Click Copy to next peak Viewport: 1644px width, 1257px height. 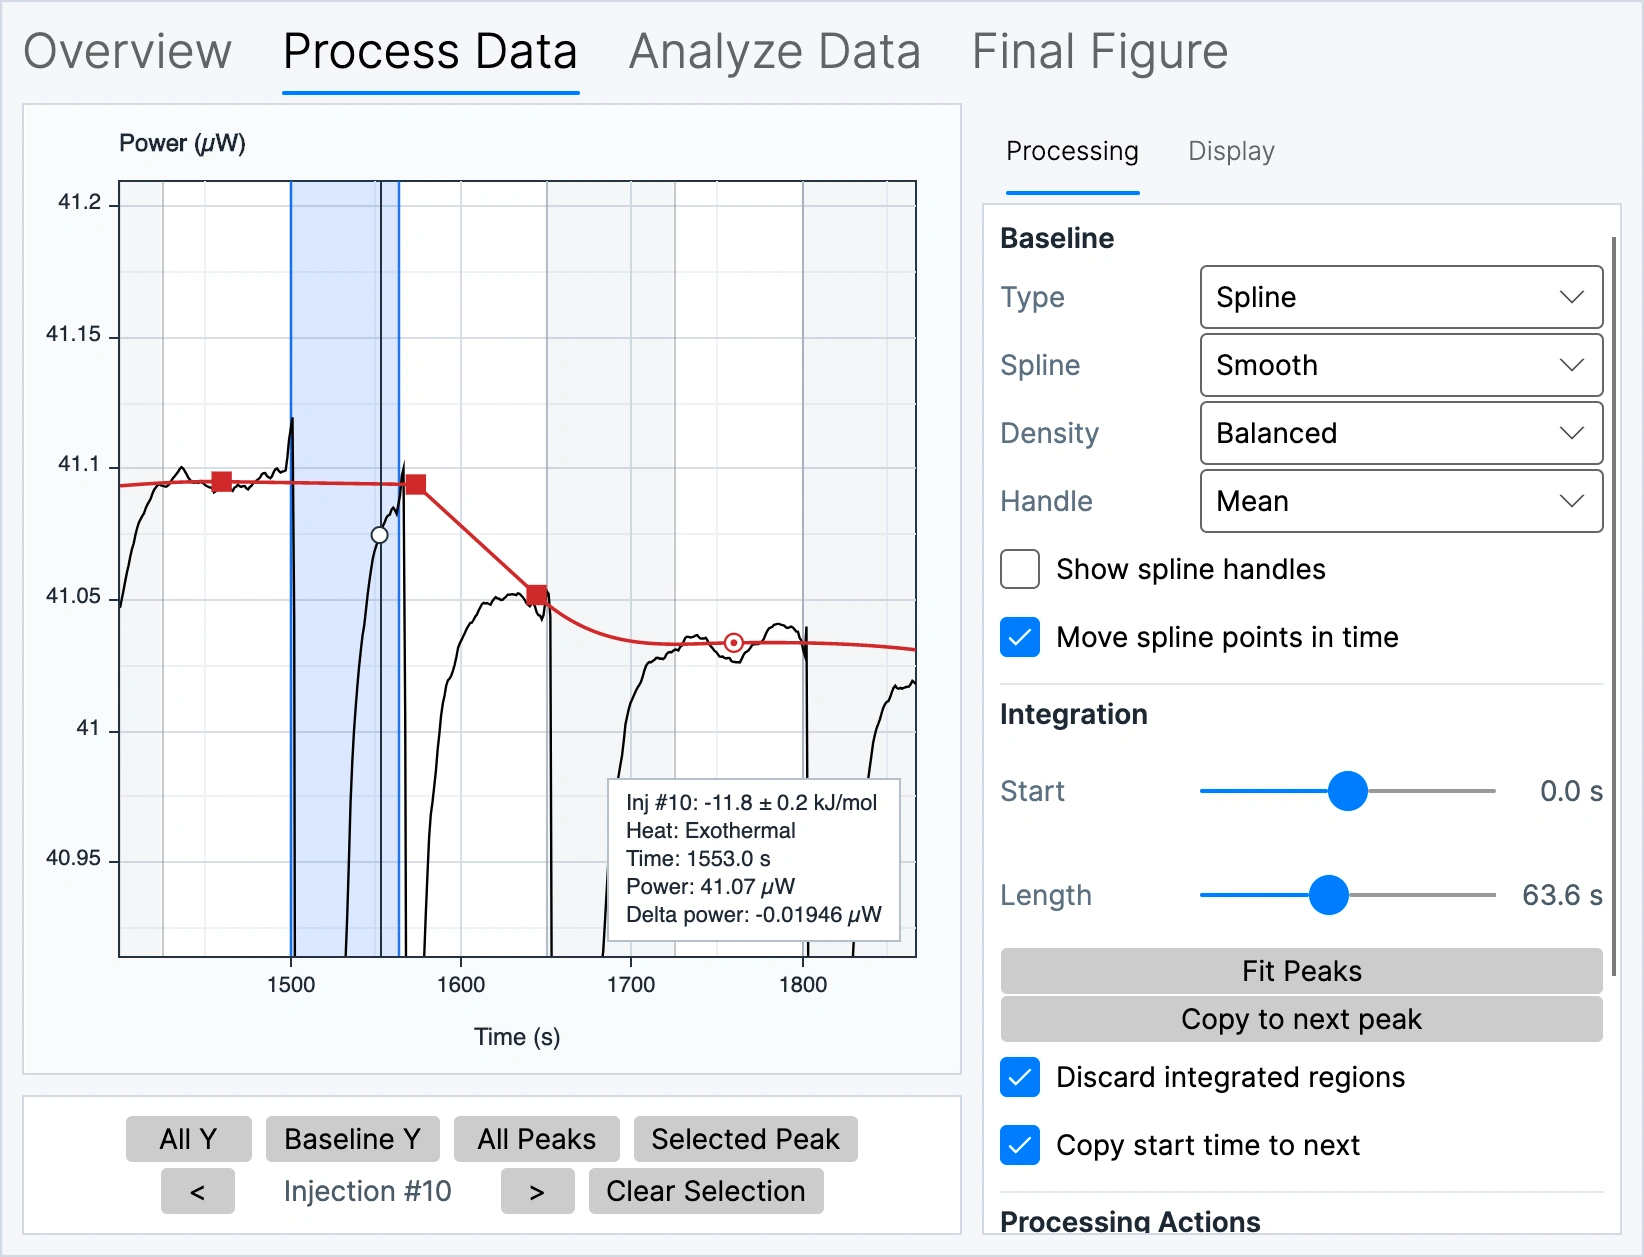(1301, 1019)
